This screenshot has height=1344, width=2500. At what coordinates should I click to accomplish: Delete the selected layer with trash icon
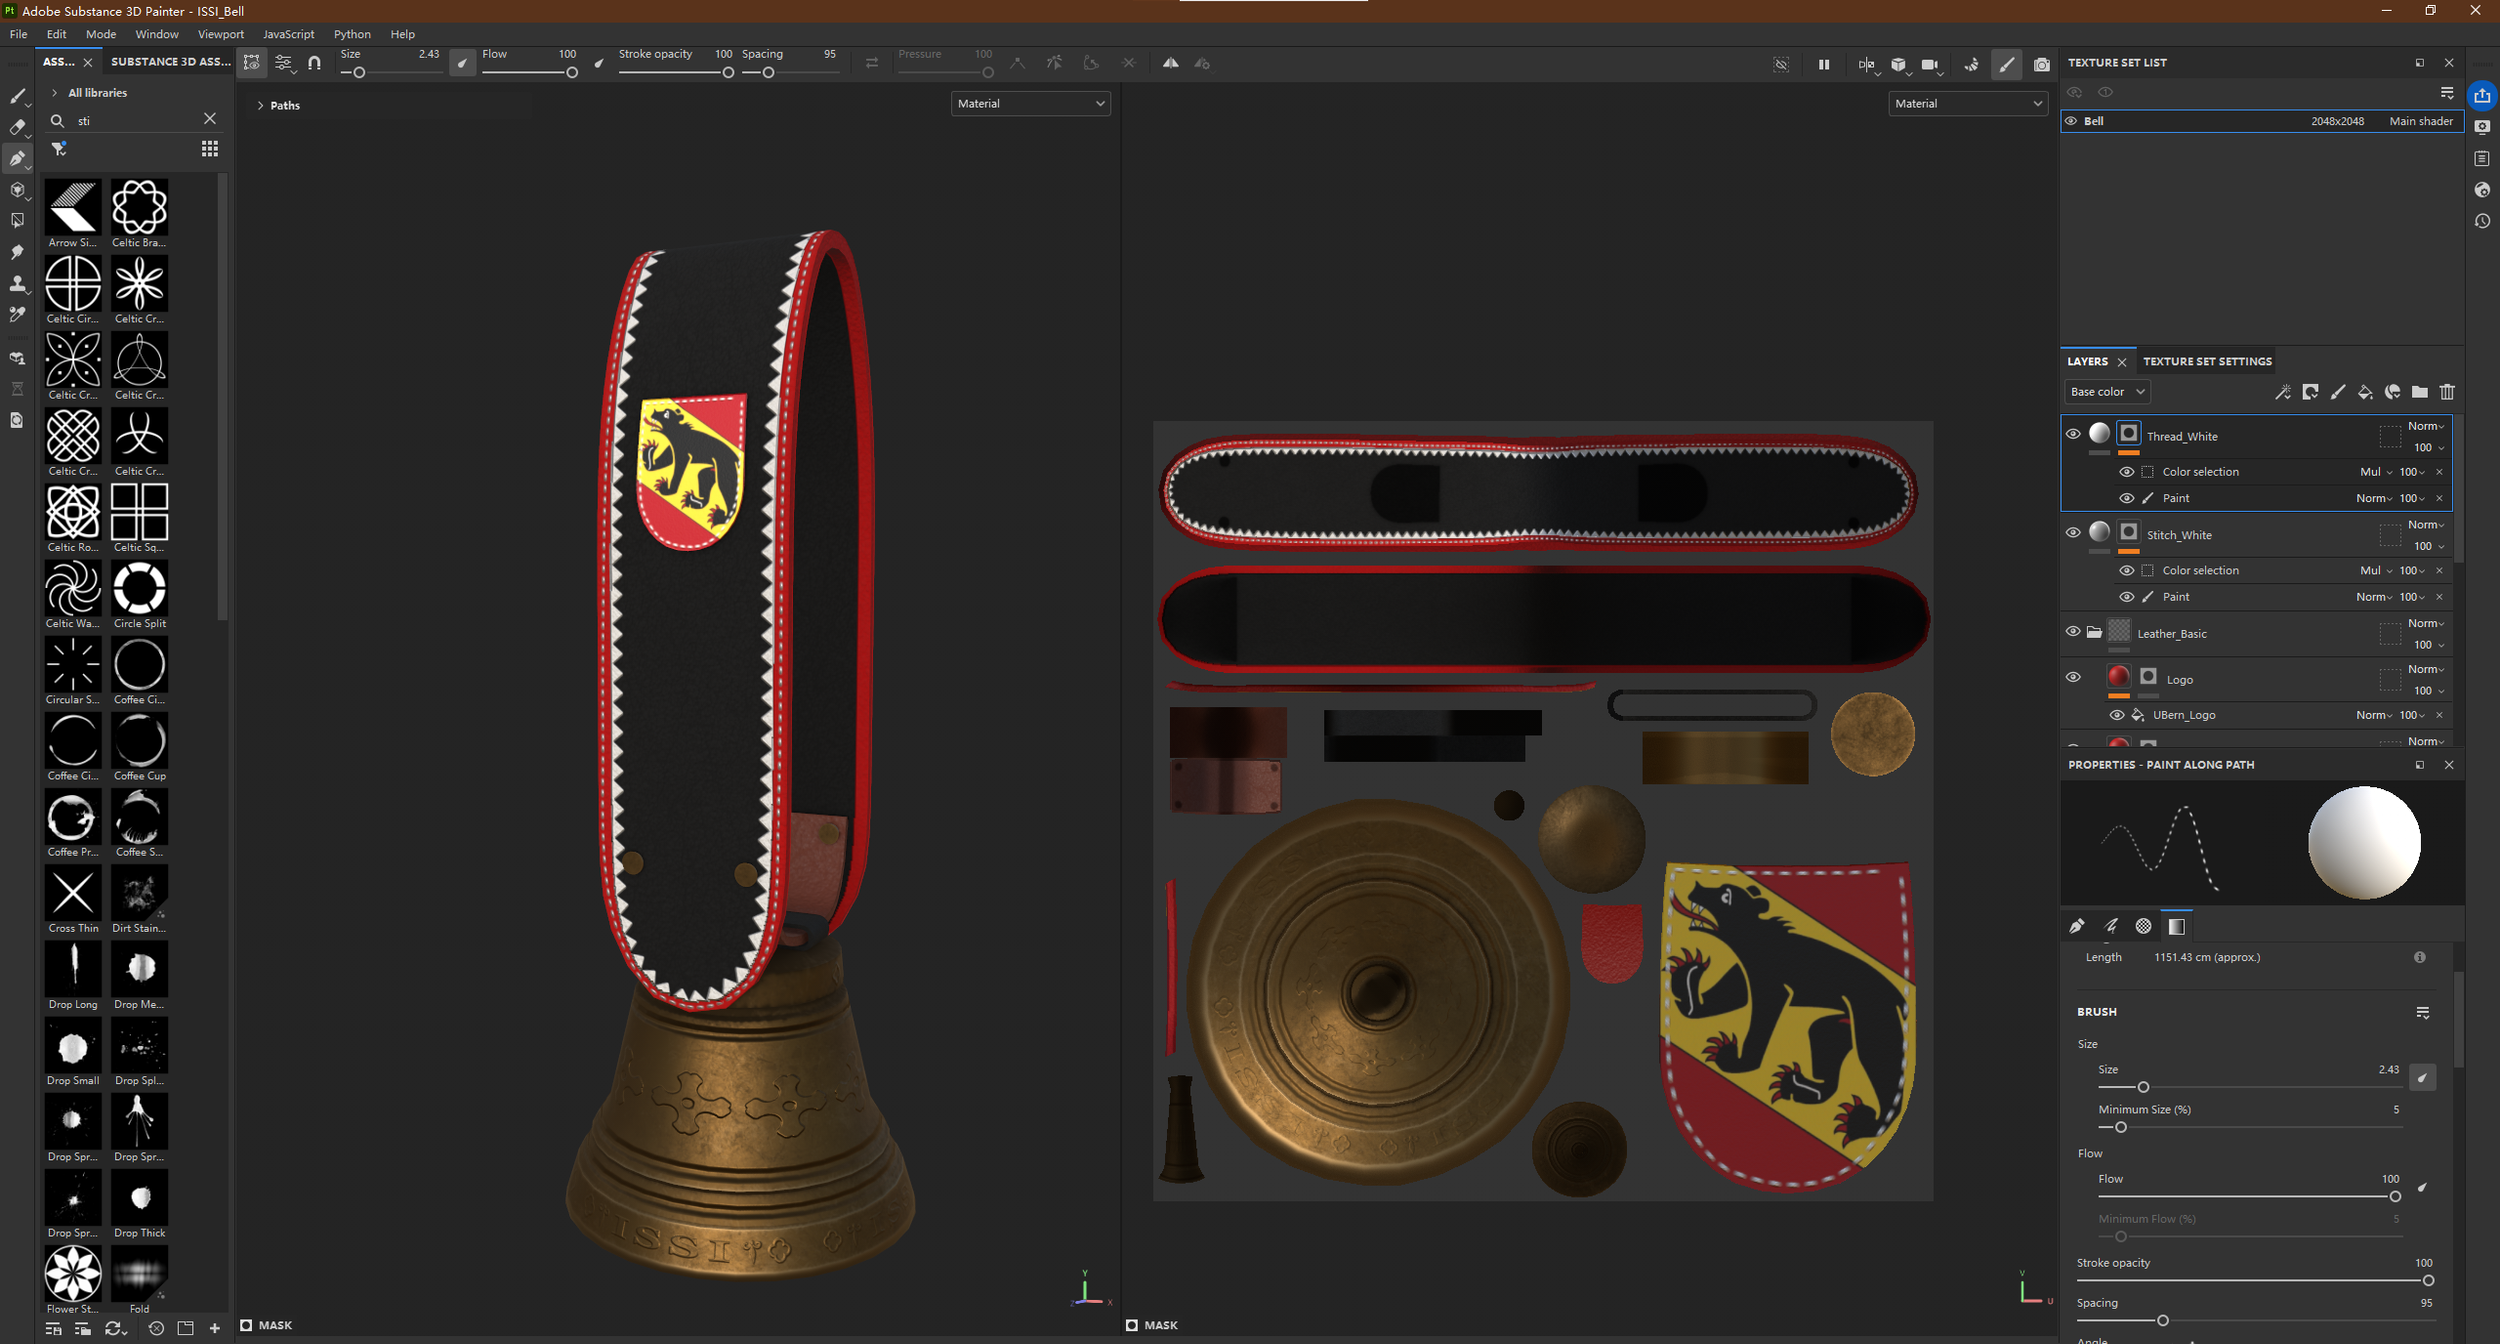(x=2447, y=392)
